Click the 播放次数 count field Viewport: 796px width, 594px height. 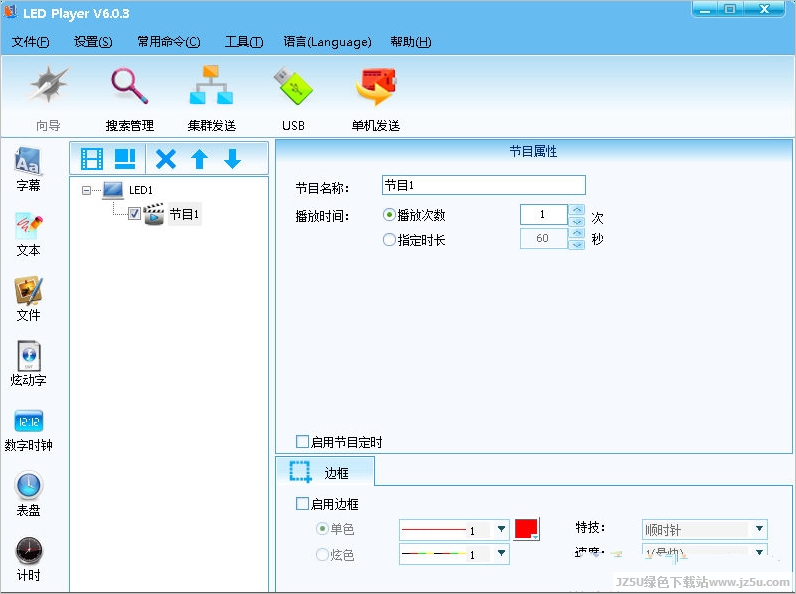pos(543,214)
